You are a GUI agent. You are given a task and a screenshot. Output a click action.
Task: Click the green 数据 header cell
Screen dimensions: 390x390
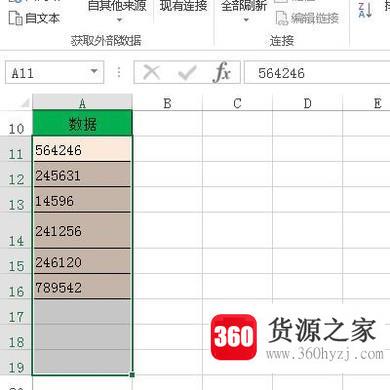coord(82,123)
